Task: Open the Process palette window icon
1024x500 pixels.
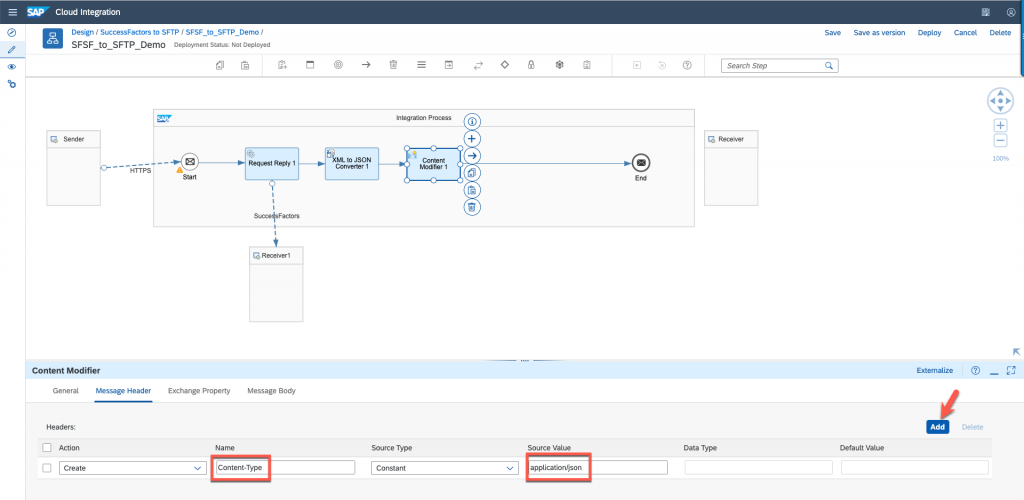Action: [x=310, y=65]
